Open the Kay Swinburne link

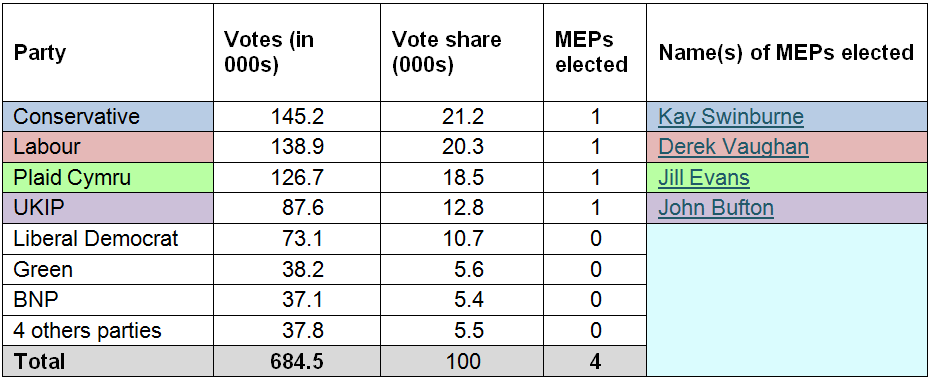pos(731,116)
